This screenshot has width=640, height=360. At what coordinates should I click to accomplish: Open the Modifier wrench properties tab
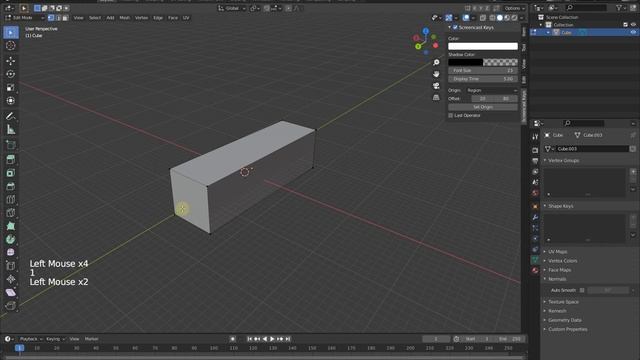click(535, 217)
